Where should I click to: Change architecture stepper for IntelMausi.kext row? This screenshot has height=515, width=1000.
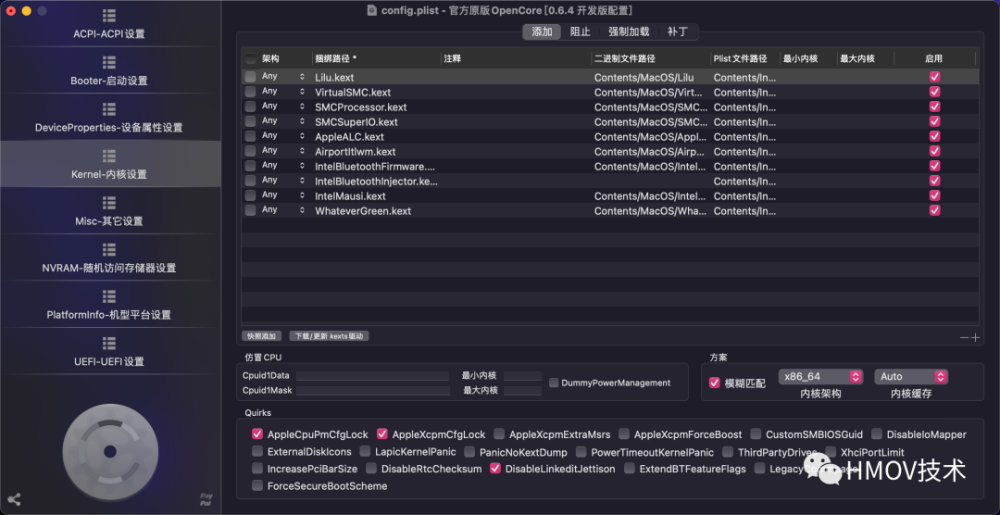point(302,195)
